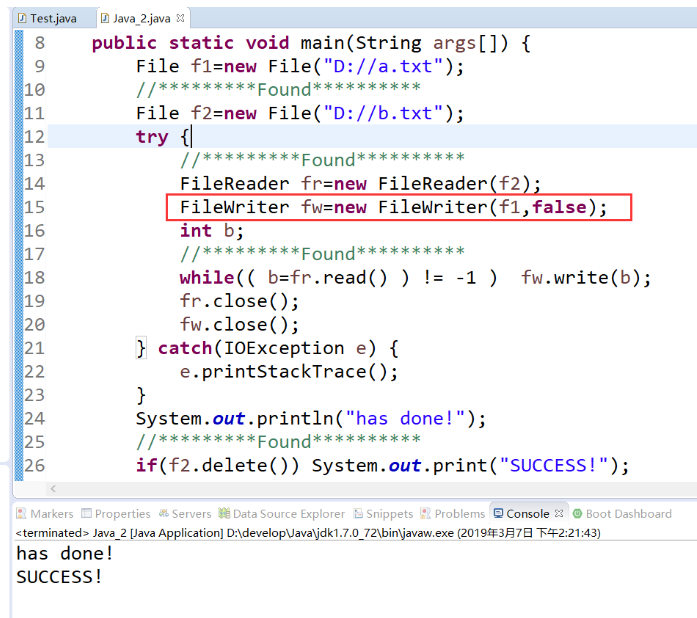Close the Console view tab
This screenshot has height=618, width=697.
(558, 513)
